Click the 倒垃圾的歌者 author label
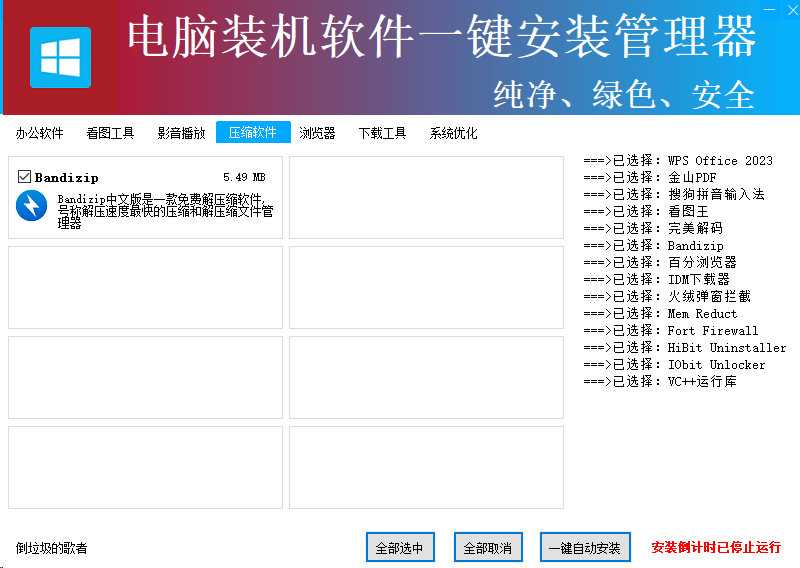800x568 pixels. click(51, 548)
